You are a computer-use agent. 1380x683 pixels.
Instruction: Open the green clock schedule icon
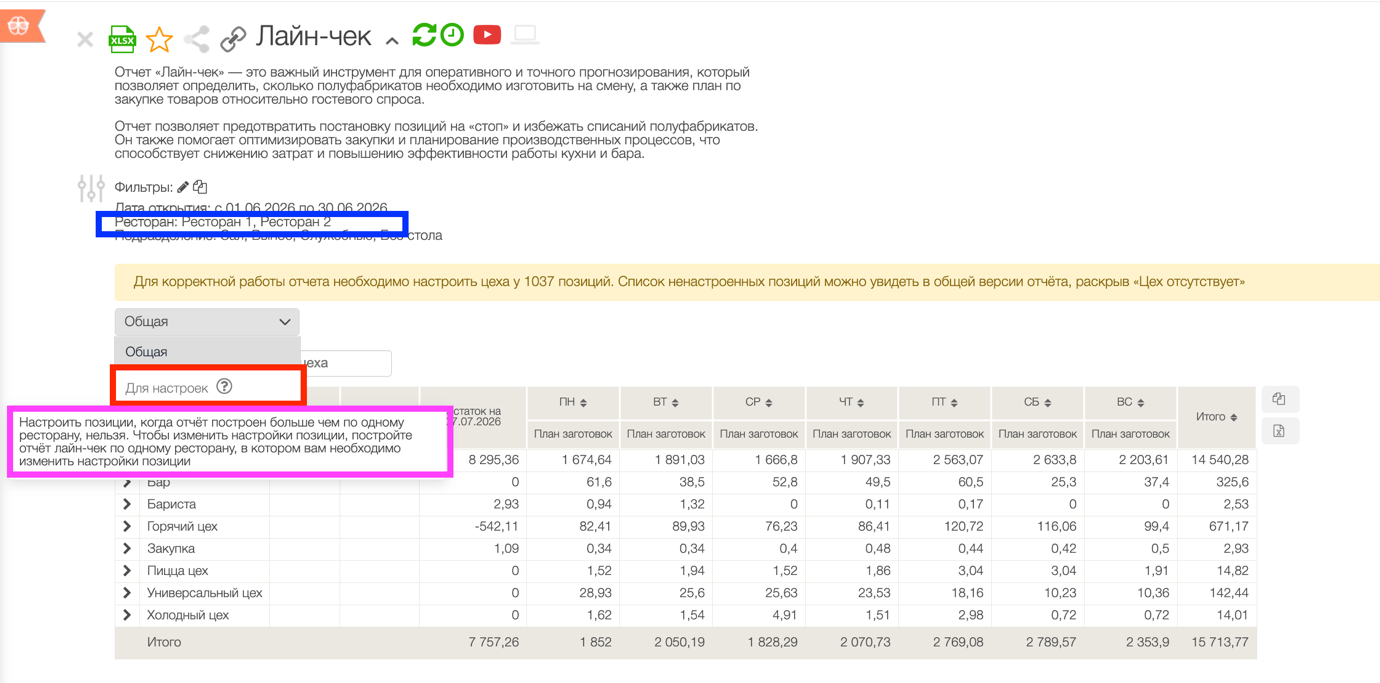(452, 35)
